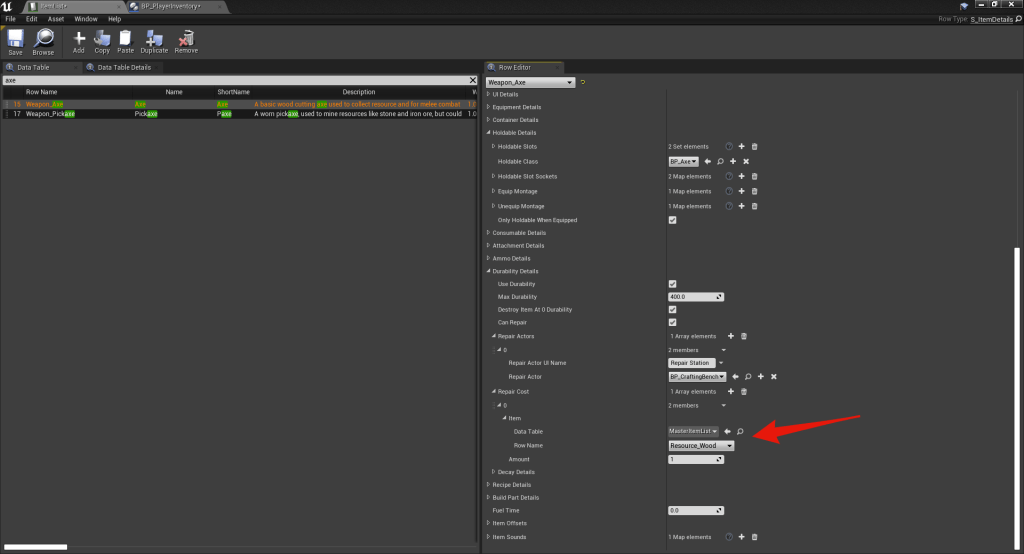Select the Weapon_Pickaxe row
The width and height of the screenshot is (1024, 554).
click(x=50, y=114)
